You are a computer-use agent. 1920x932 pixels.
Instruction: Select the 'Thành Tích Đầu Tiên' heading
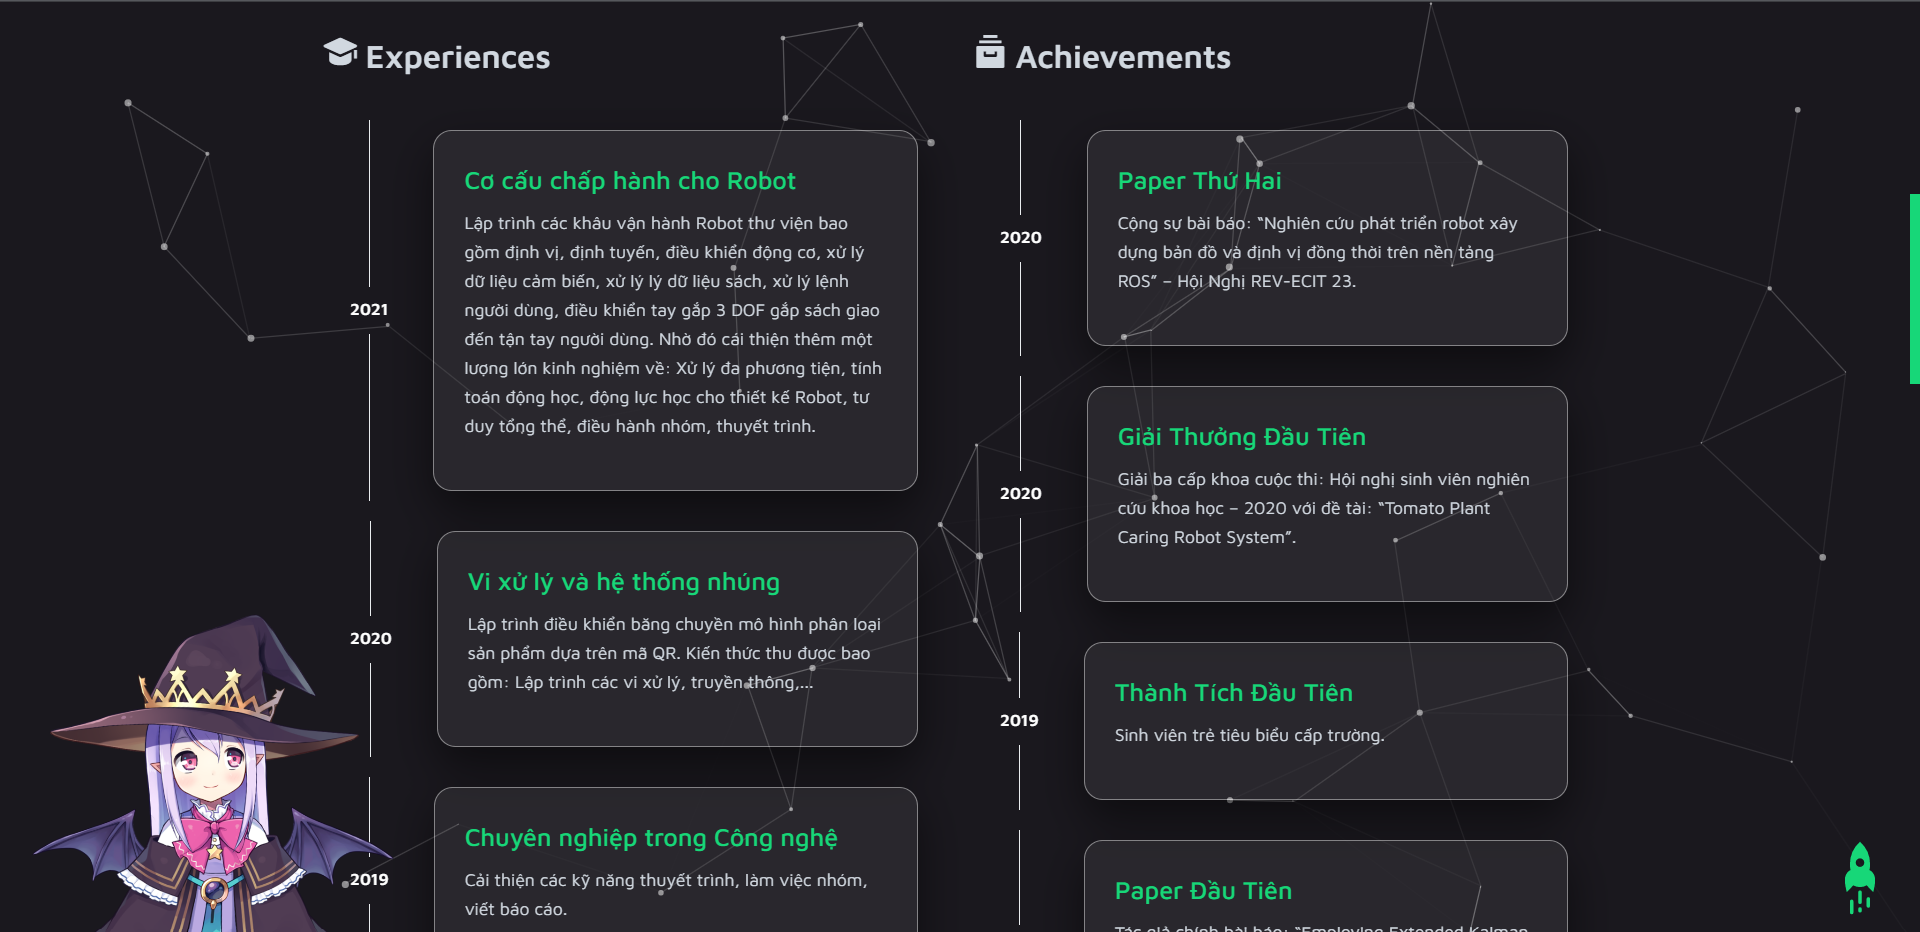coord(1234,693)
